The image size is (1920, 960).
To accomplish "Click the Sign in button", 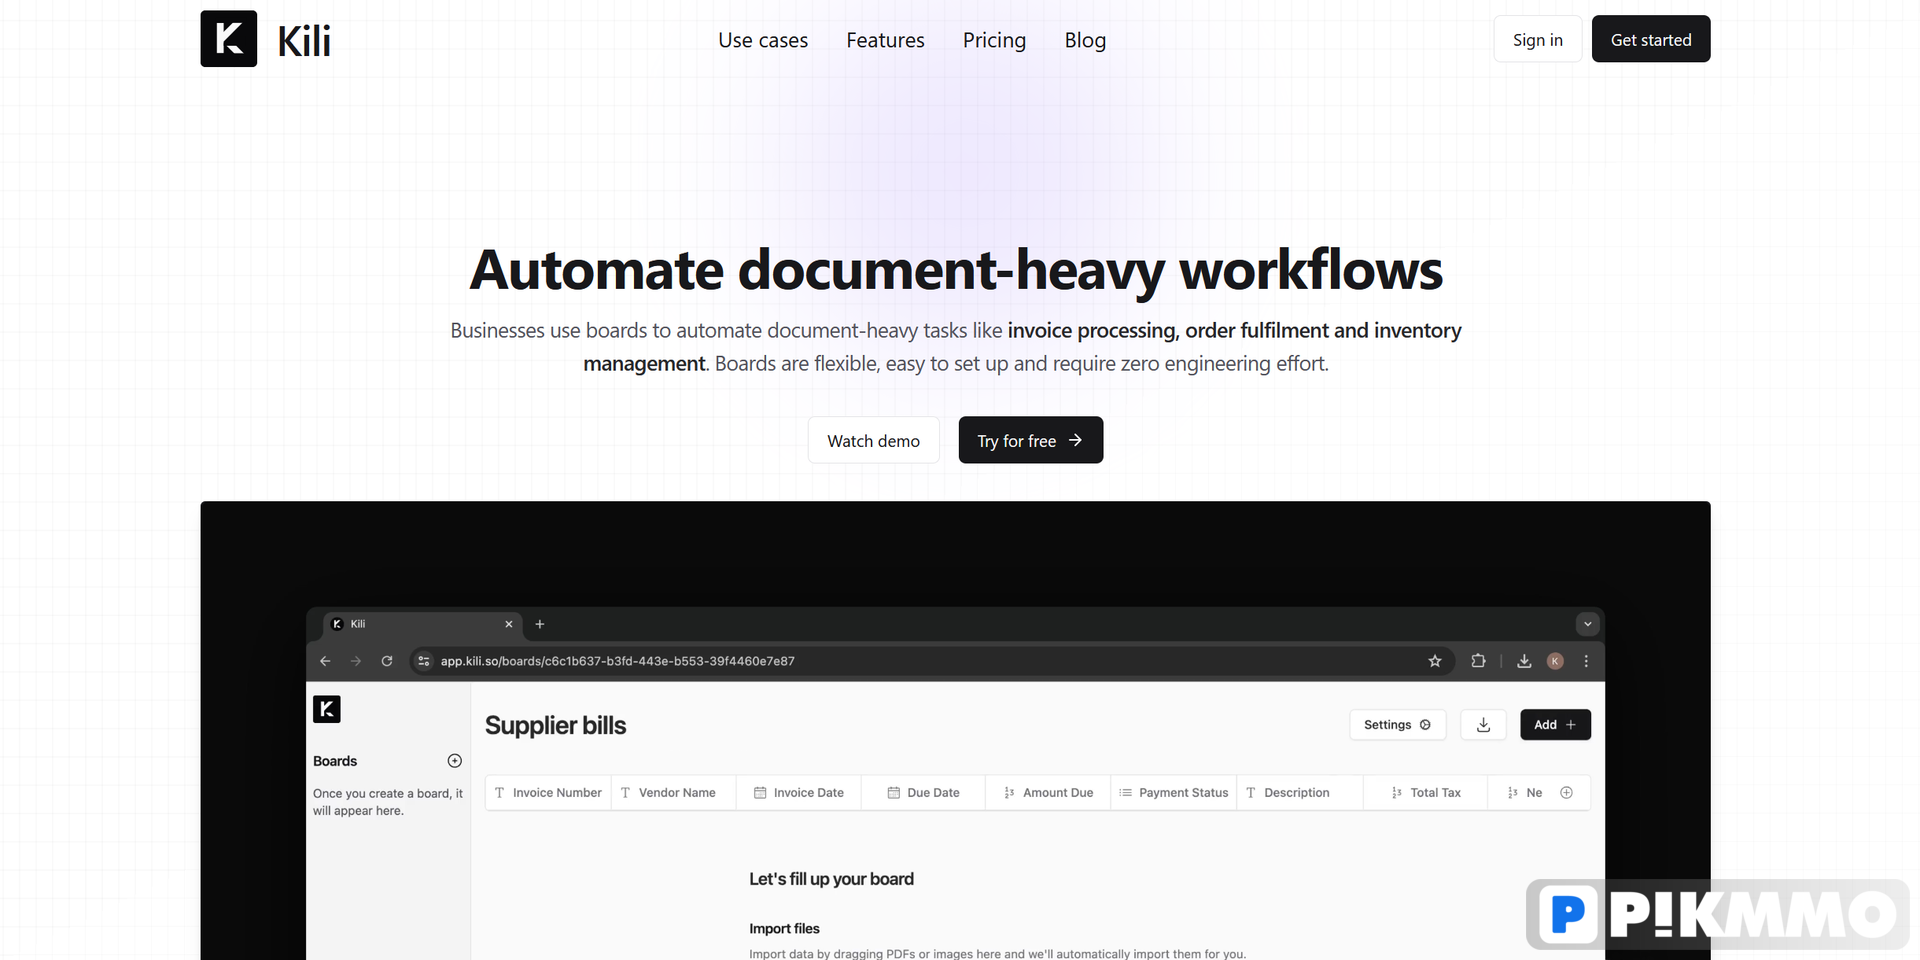I will point(1537,39).
